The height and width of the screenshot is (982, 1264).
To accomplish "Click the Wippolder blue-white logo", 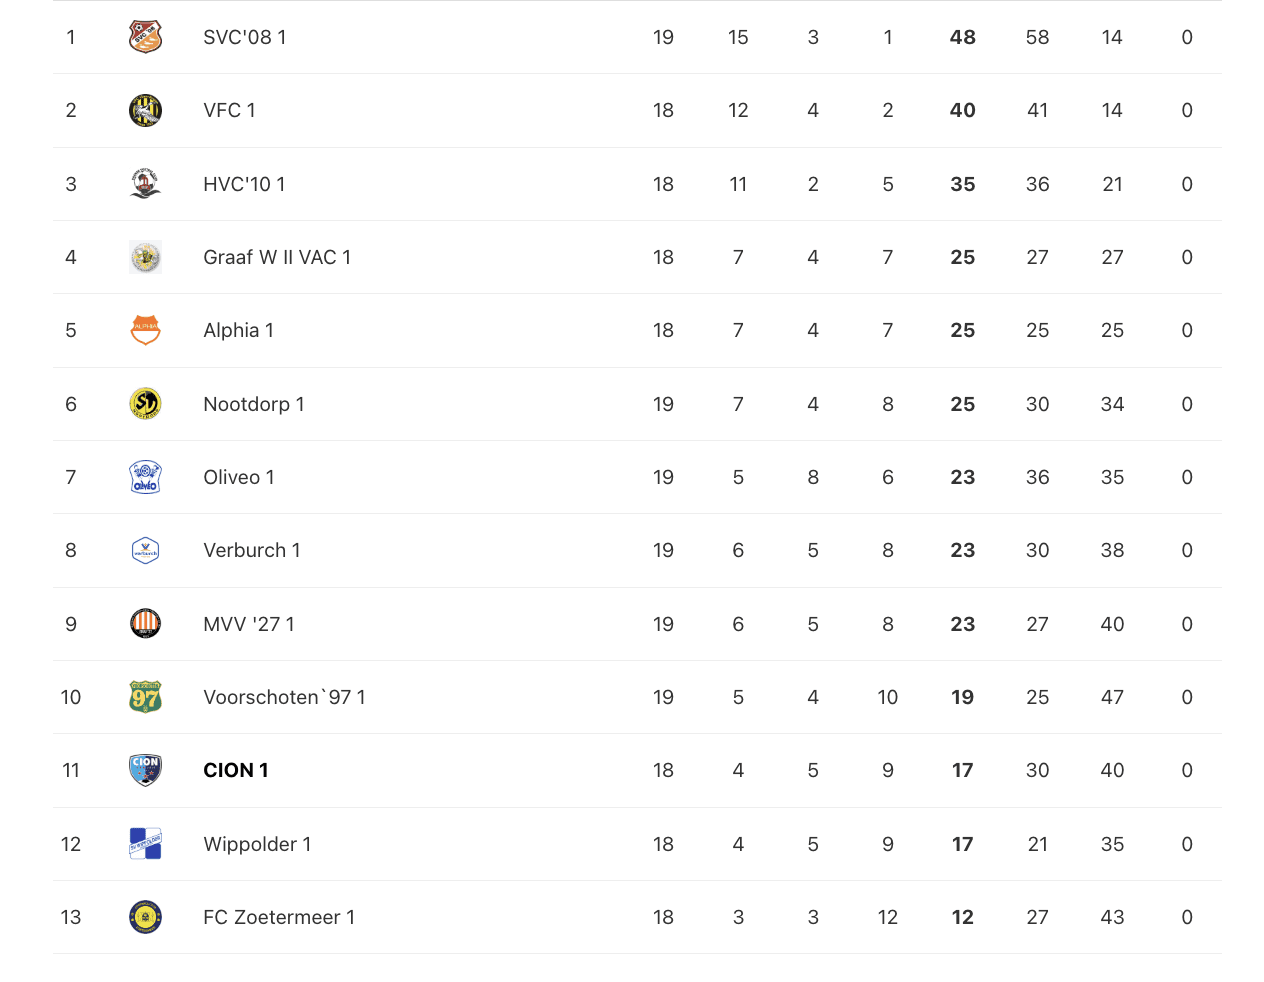I will [x=145, y=844].
